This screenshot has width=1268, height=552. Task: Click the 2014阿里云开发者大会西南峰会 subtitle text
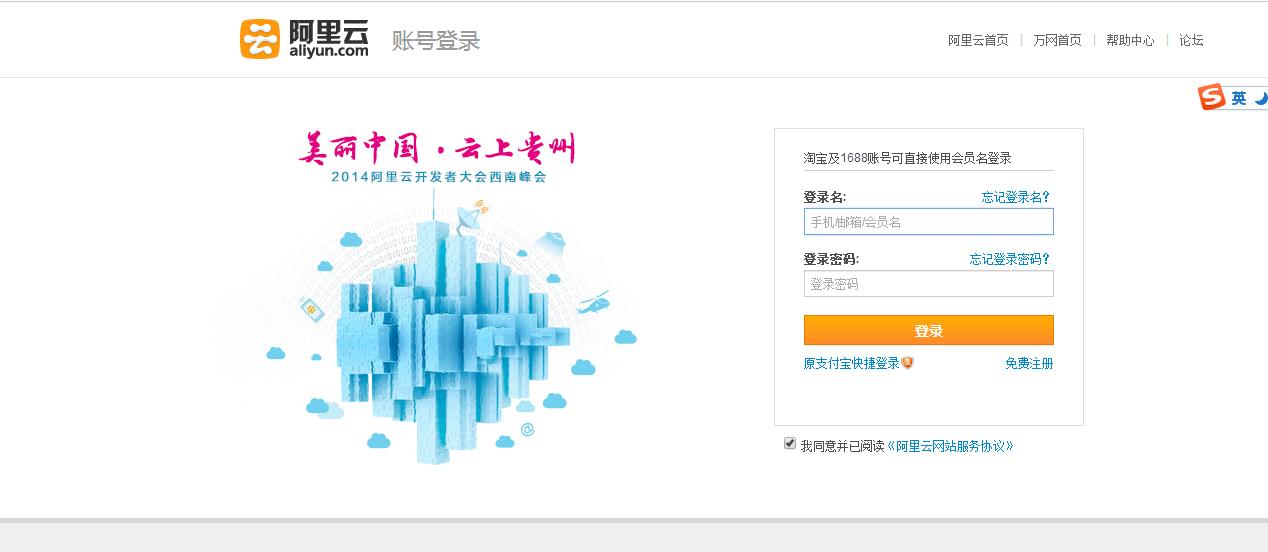coord(438,177)
